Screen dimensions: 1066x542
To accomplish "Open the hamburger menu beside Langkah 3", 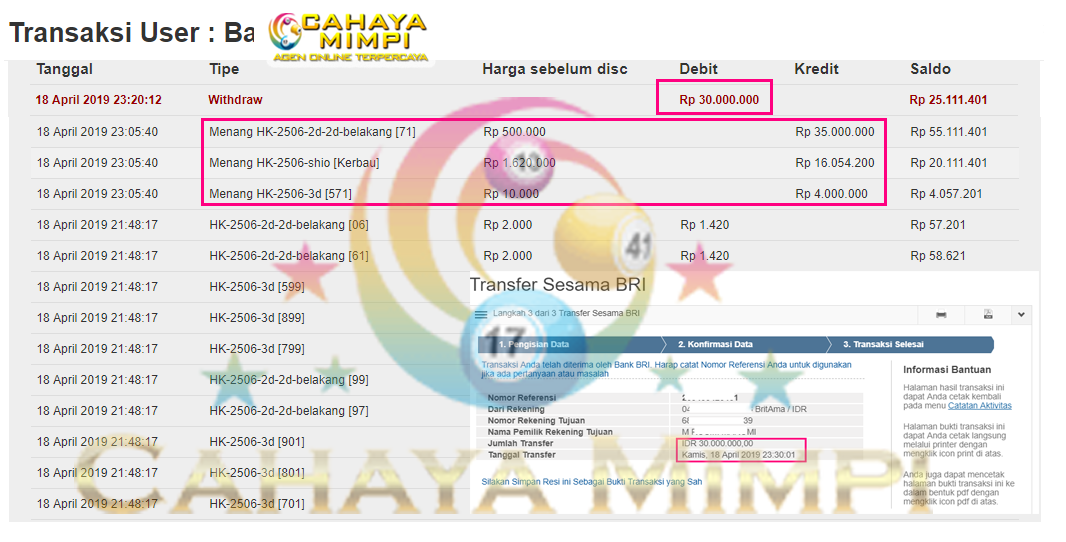I will [x=481, y=314].
